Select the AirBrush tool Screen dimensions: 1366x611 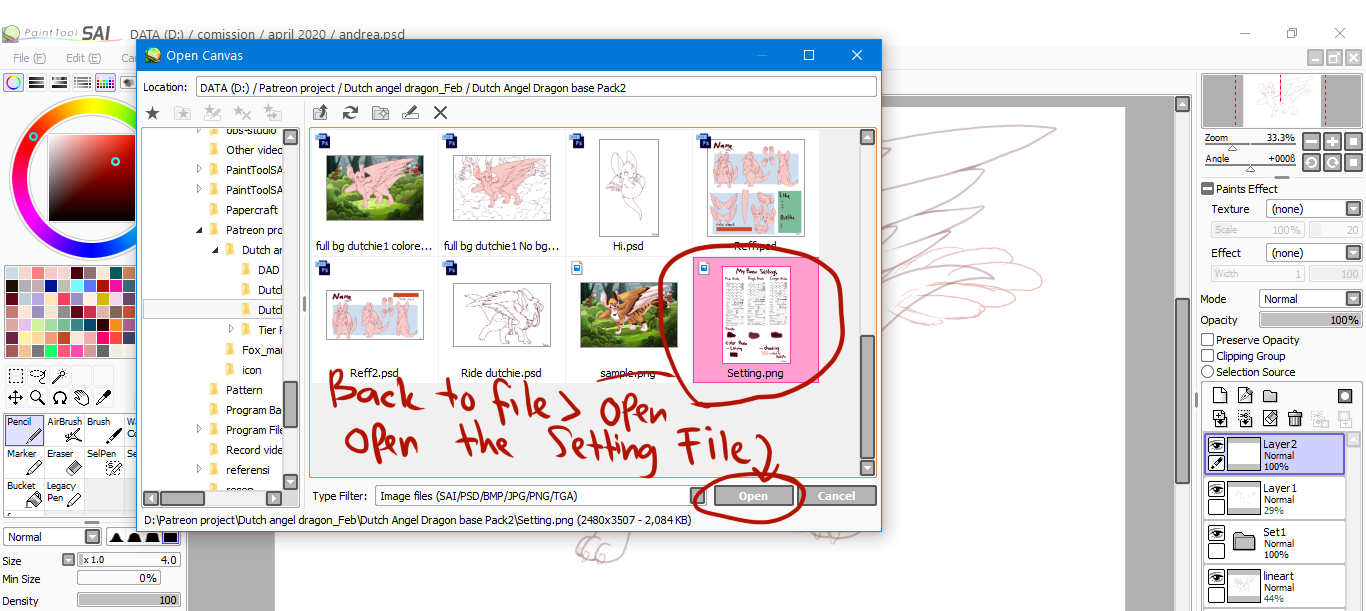tap(64, 430)
